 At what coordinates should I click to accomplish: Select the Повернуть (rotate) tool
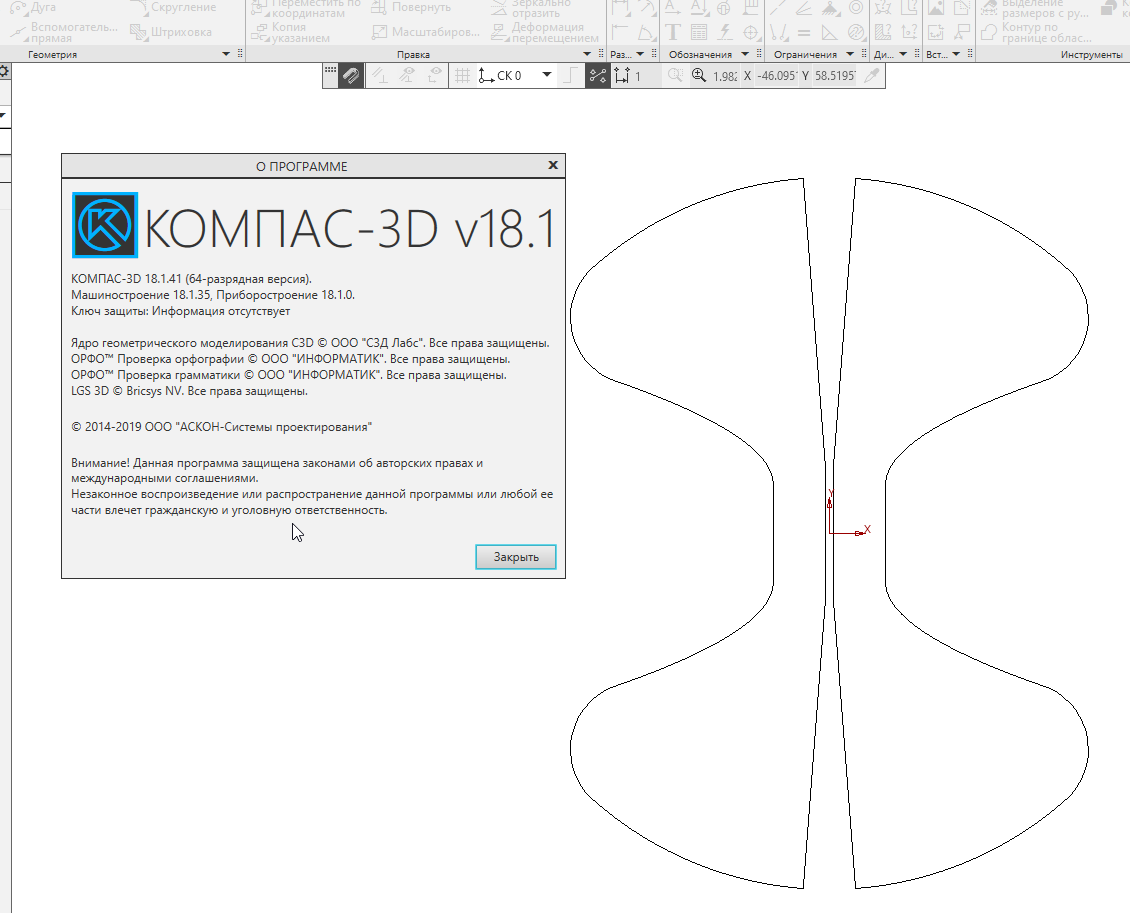(x=411, y=7)
